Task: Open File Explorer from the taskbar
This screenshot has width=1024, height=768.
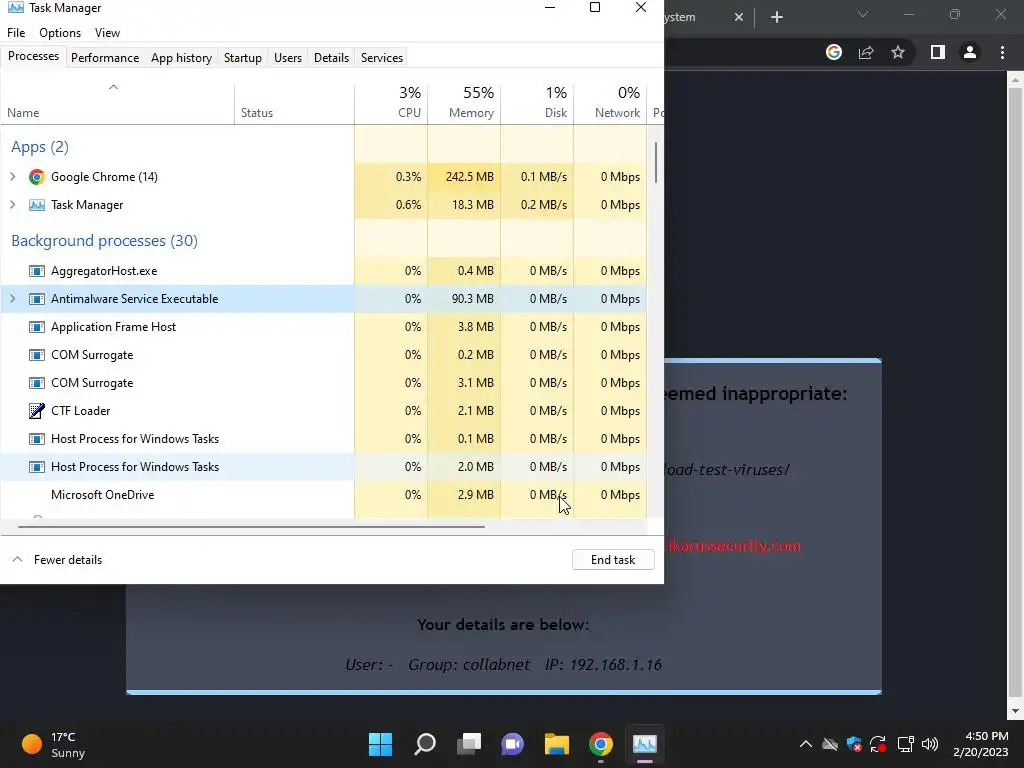Action: coord(557,744)
